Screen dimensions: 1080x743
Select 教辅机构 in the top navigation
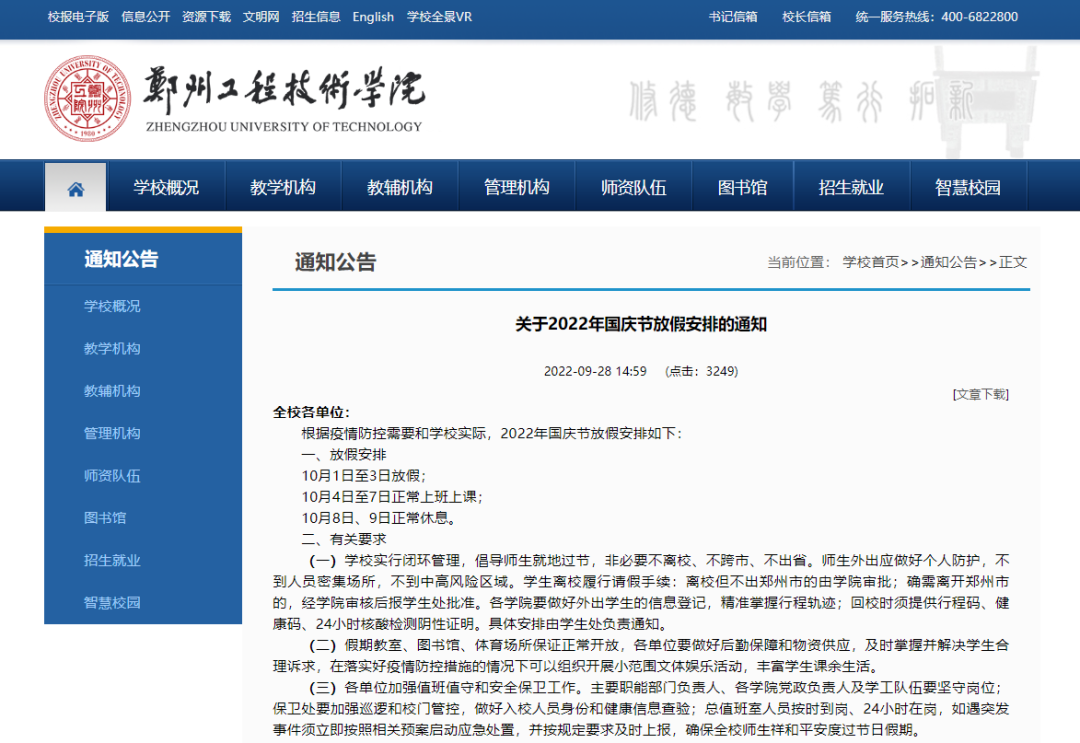tap(399, 188)
